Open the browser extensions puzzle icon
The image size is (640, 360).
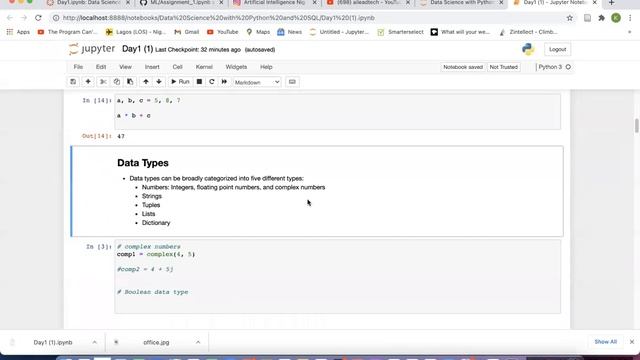[601, 18]
